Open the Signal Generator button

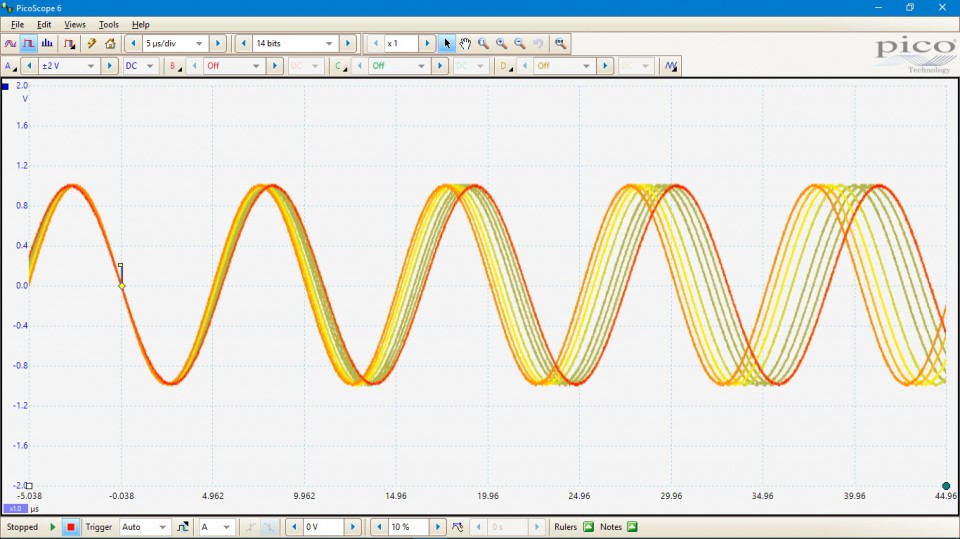pyautogui.click(x=69, y=44)
